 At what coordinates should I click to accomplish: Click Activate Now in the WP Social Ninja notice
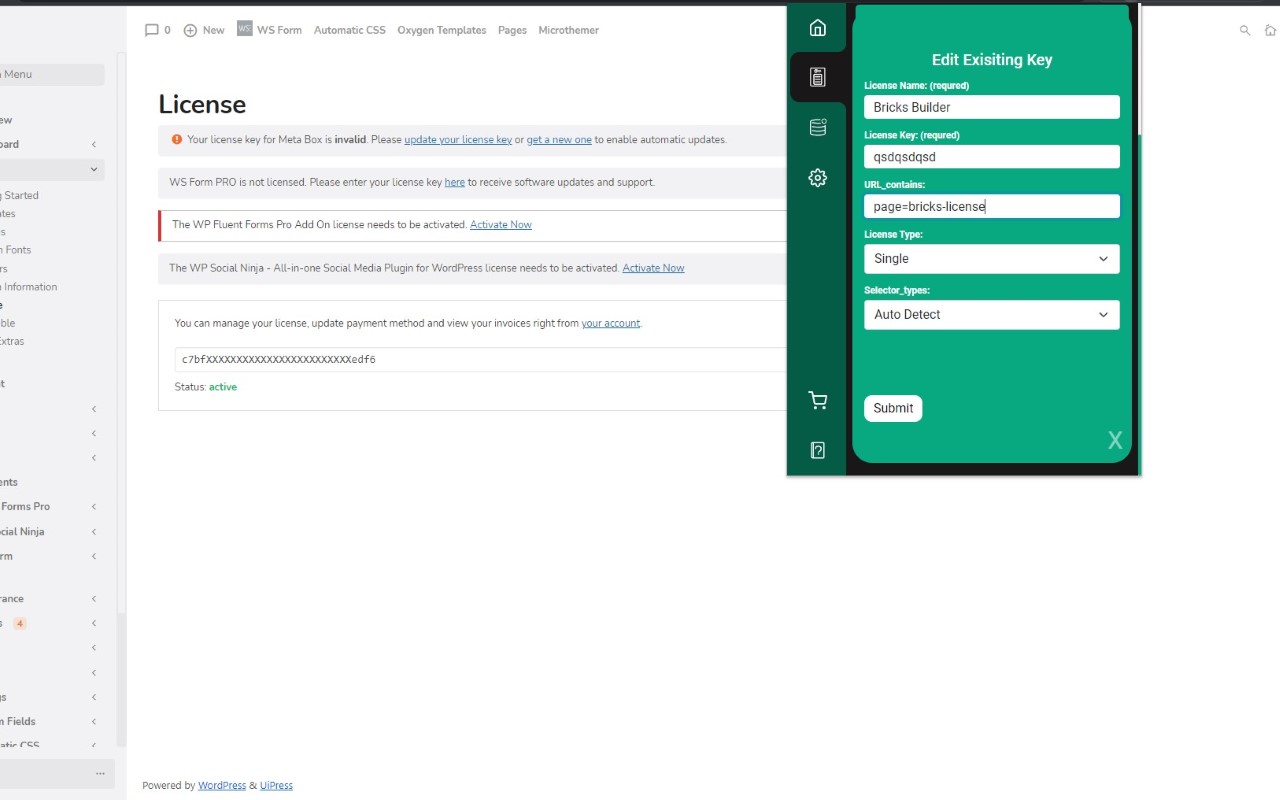(653, 268)
